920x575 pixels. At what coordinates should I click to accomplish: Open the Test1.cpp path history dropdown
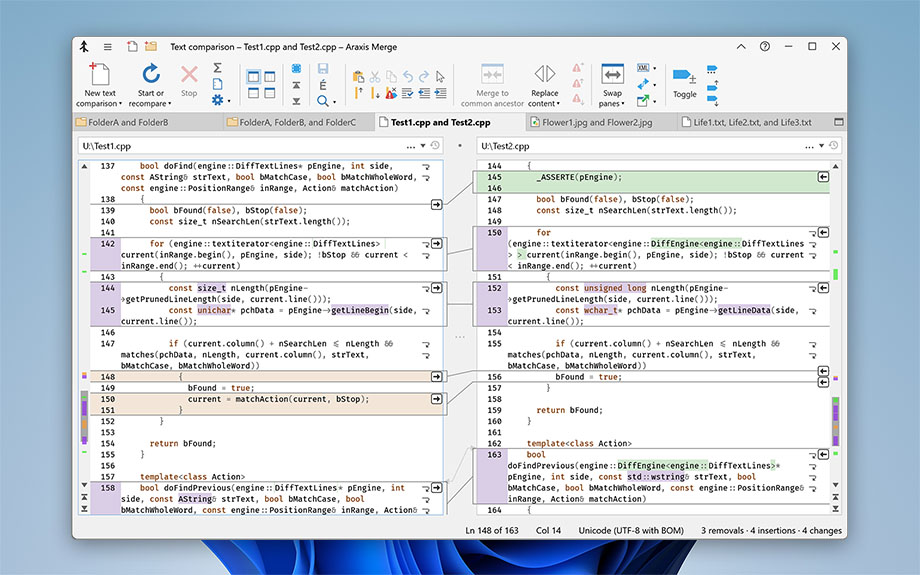pos(422,146)
